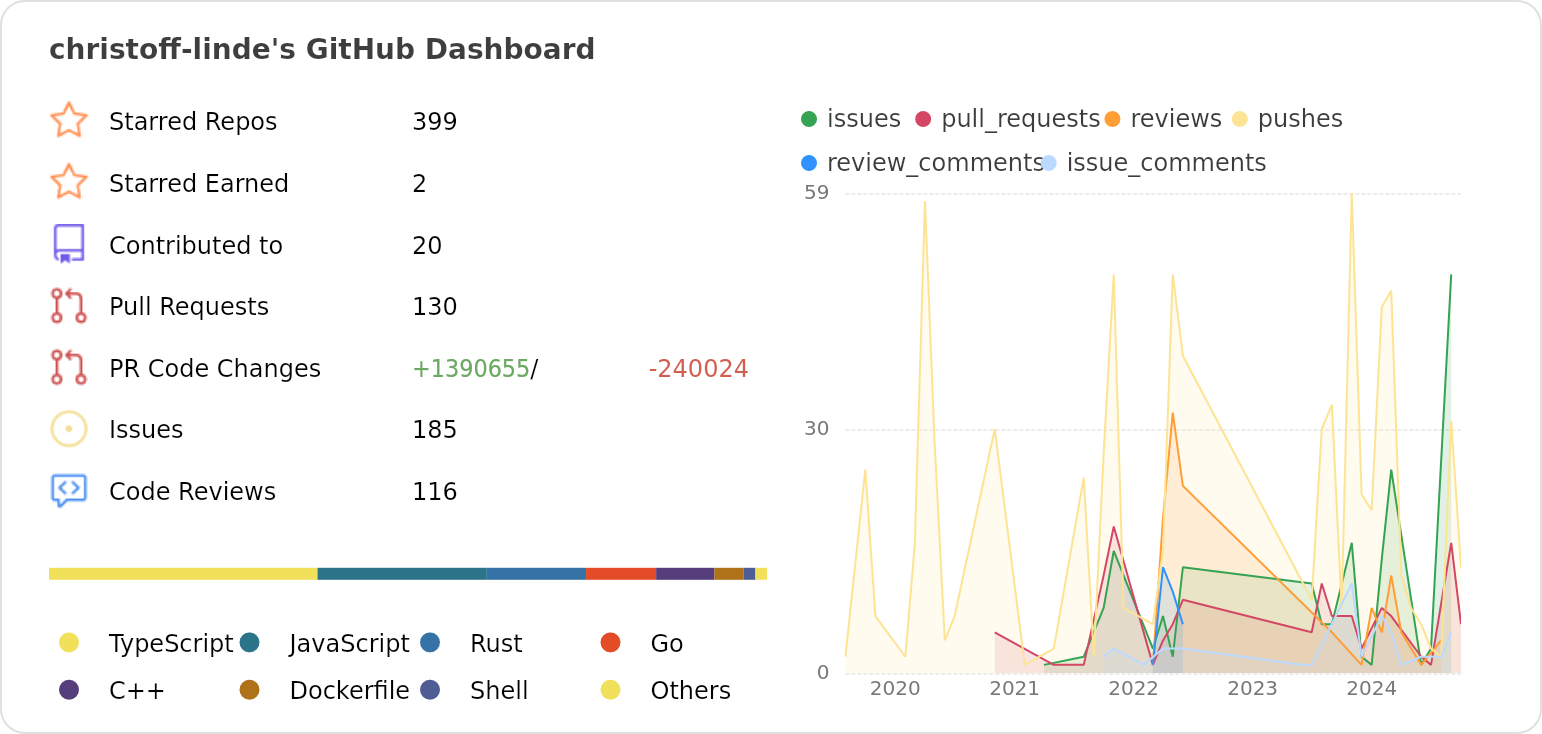The width and height of the screenshot is (1542, 734).
Task: Toggle the reviews legend dot
Action: pyautogui.click(x=1112, y=119)
